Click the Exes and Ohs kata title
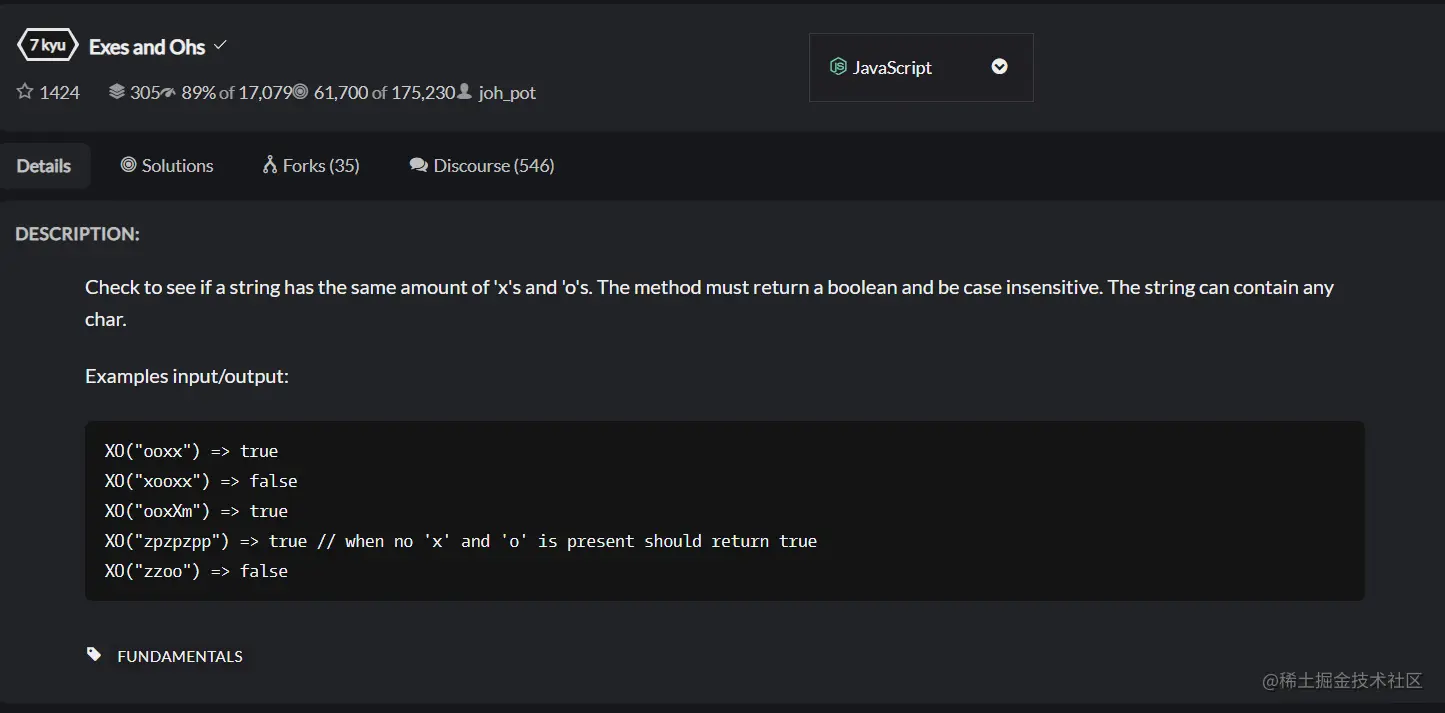The height and width of the screenshot is (713, 1445). pyautogui.click(x=147, y=47)
